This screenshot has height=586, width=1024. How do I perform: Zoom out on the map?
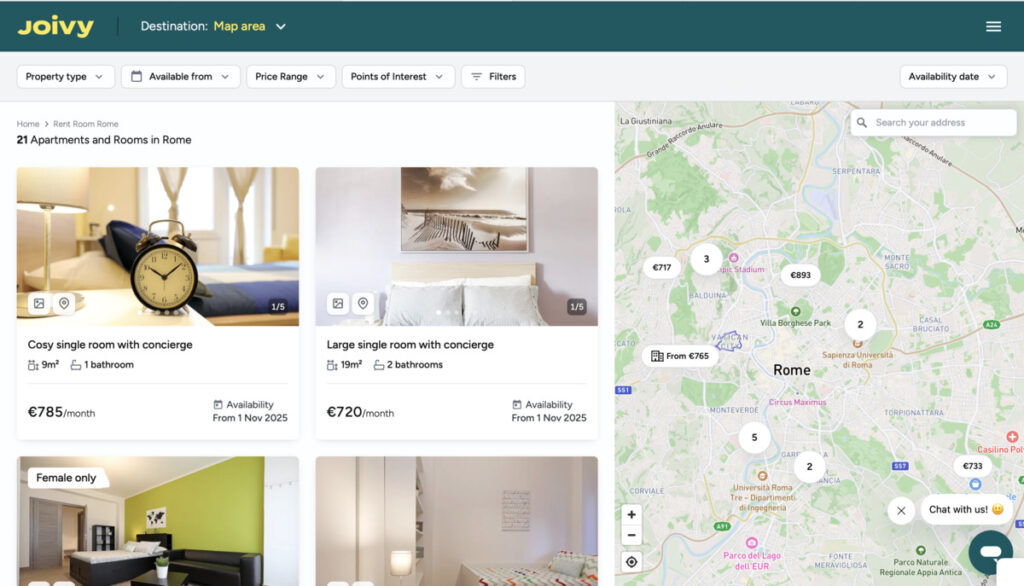click(632, 536)
